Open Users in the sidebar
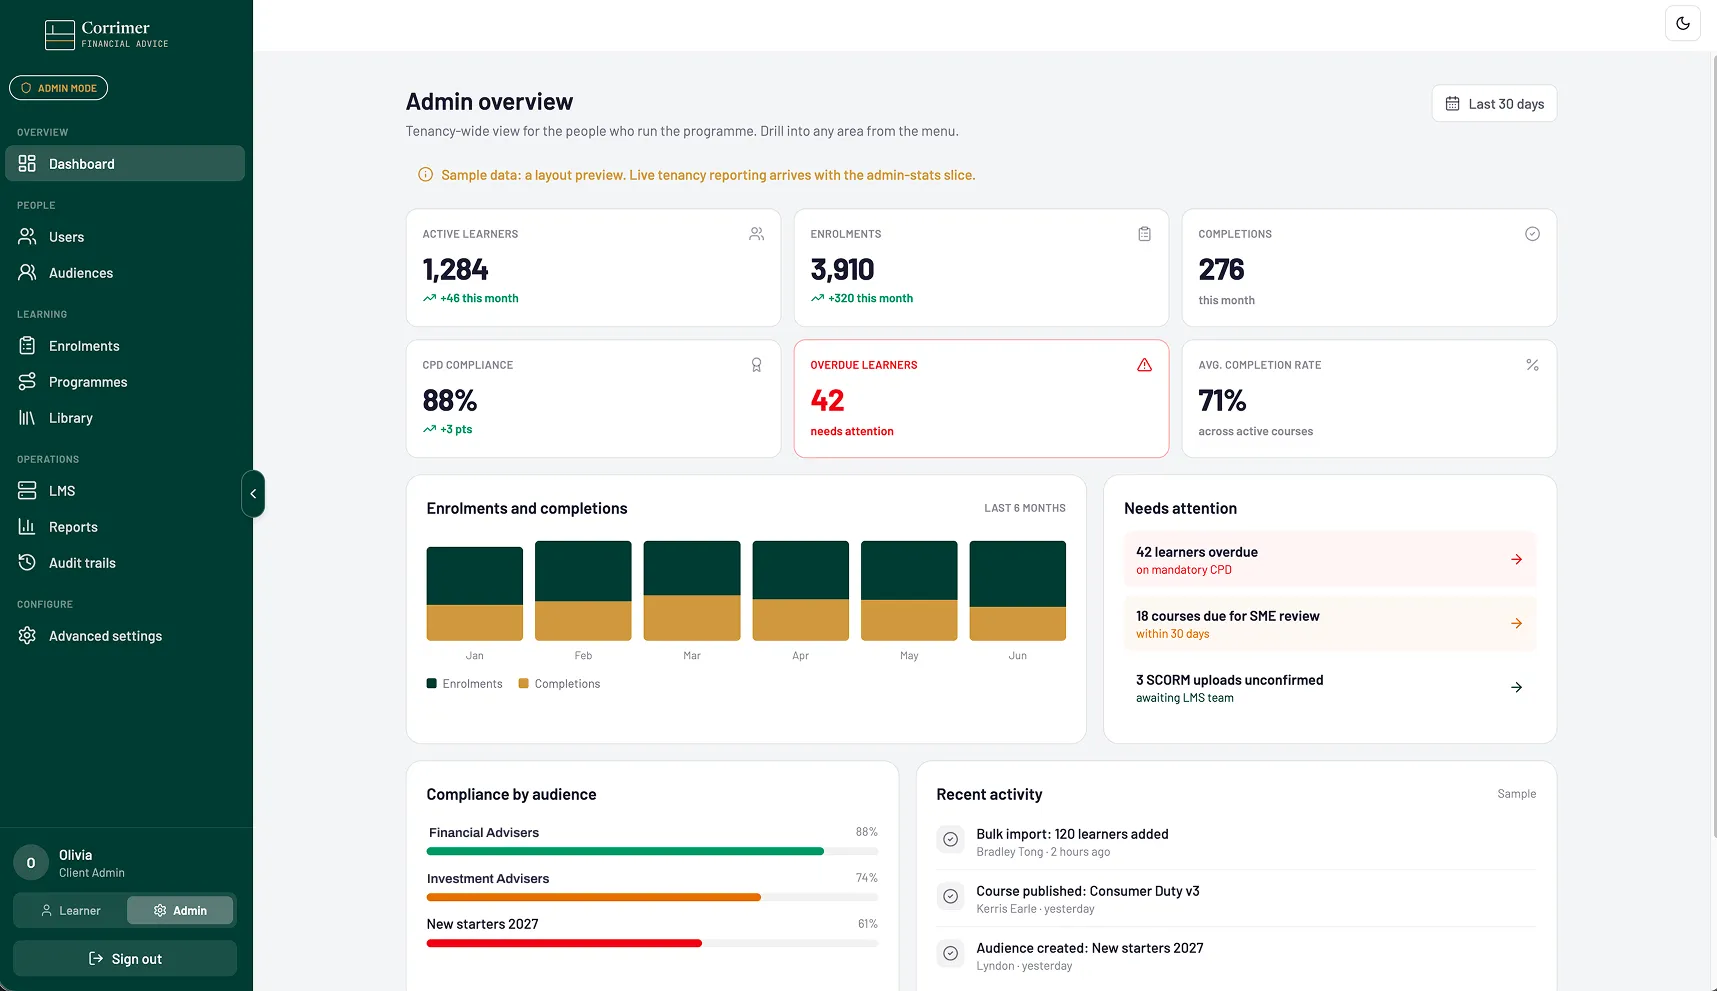 coord(125,237)
